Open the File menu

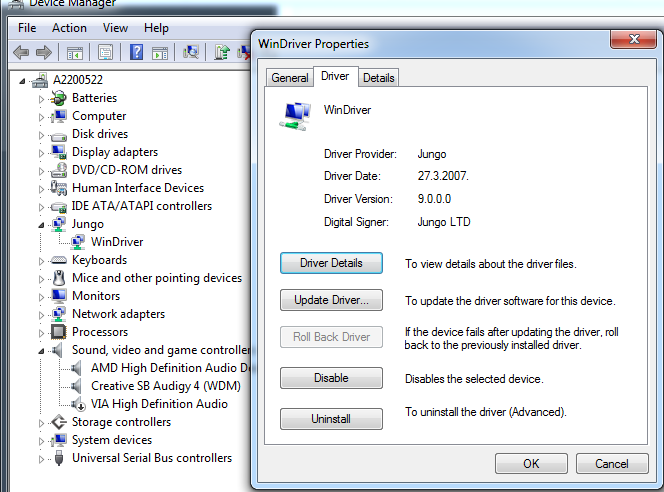tap(27, 28)
